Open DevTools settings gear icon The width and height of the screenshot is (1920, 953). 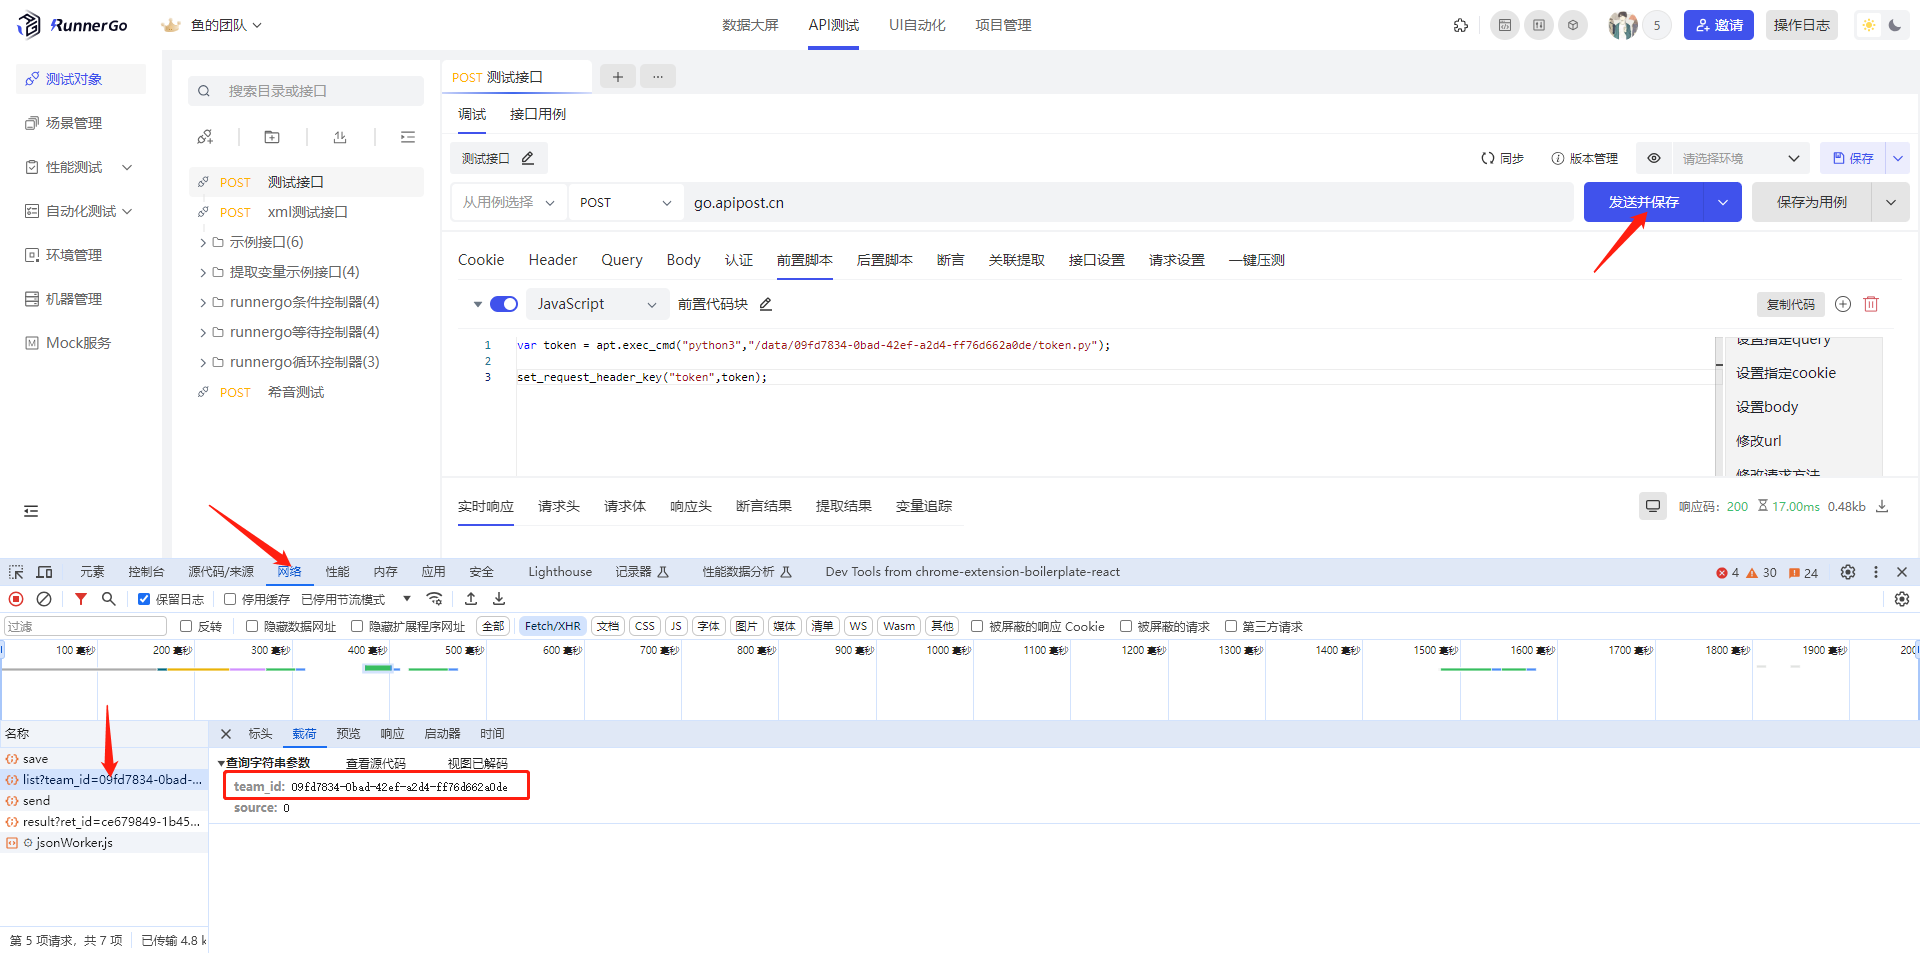pos(1848,572)
